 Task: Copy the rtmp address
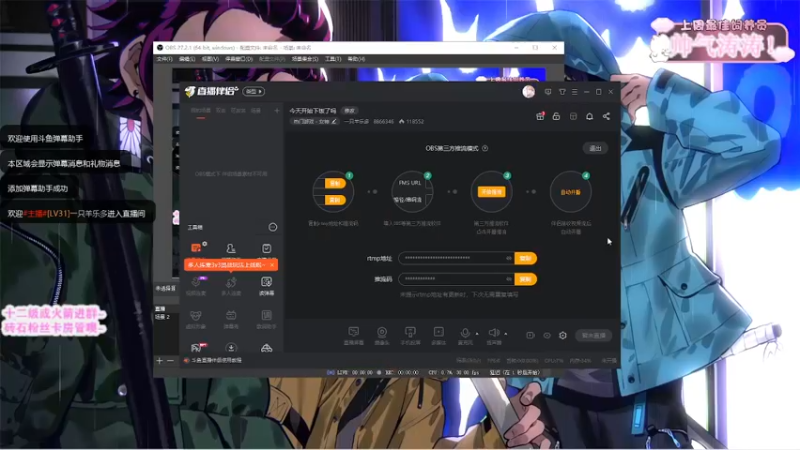[526, 258]
